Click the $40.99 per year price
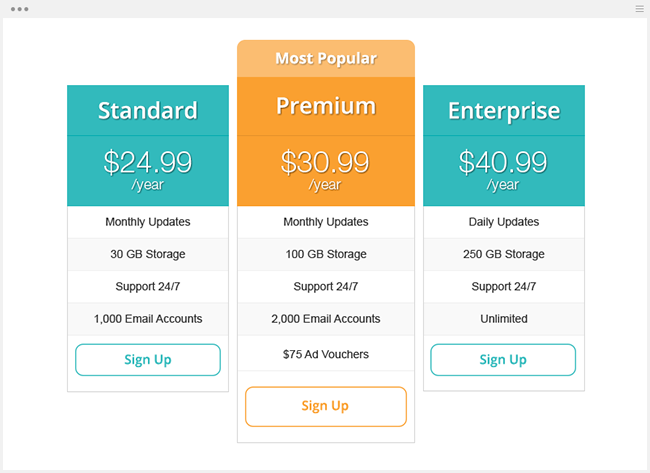650x473 pixels. pos(504,169)
